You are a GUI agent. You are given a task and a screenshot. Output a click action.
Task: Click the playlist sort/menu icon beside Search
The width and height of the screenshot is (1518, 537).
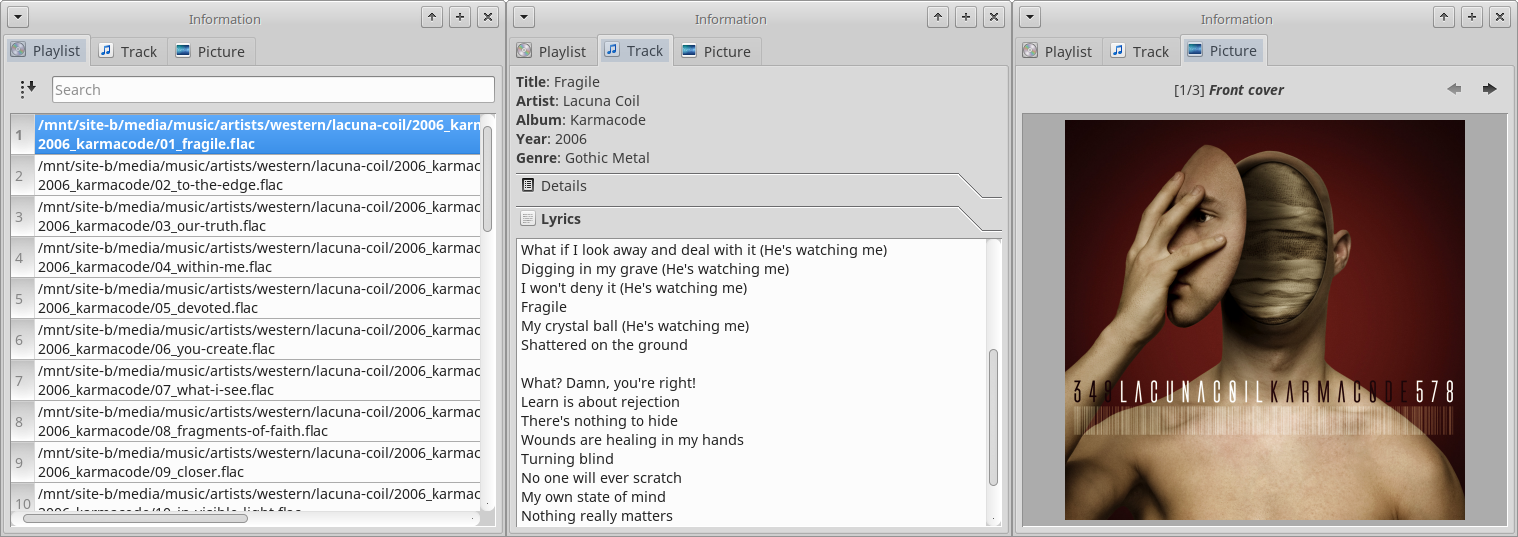point(28,90)
